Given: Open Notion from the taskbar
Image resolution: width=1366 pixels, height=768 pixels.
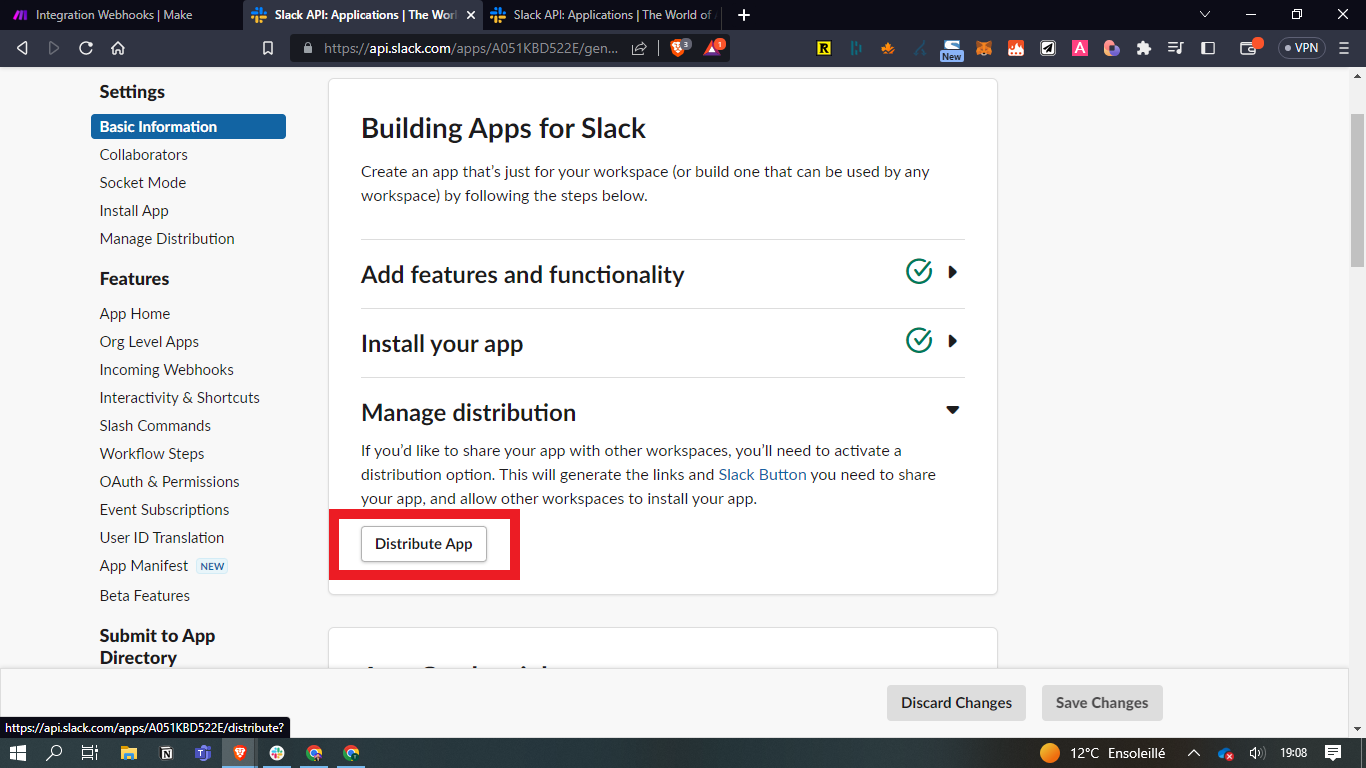Looking at the screenshot, I should [x=167, y=753].
